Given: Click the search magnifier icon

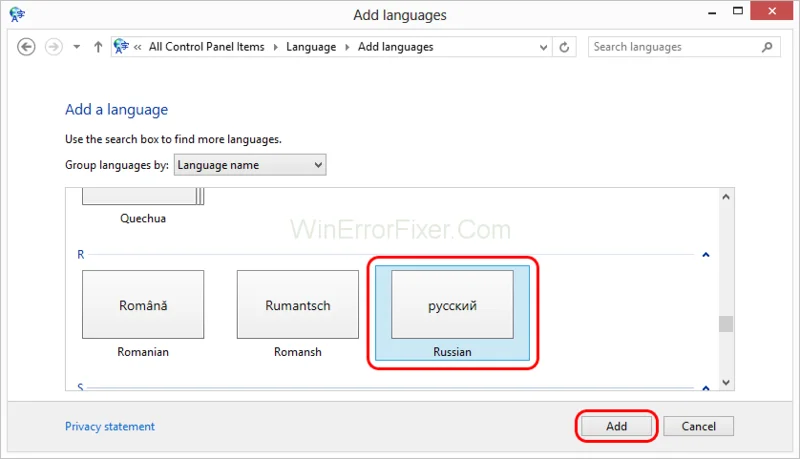Looking at the screenshot, I should (767, 47).
